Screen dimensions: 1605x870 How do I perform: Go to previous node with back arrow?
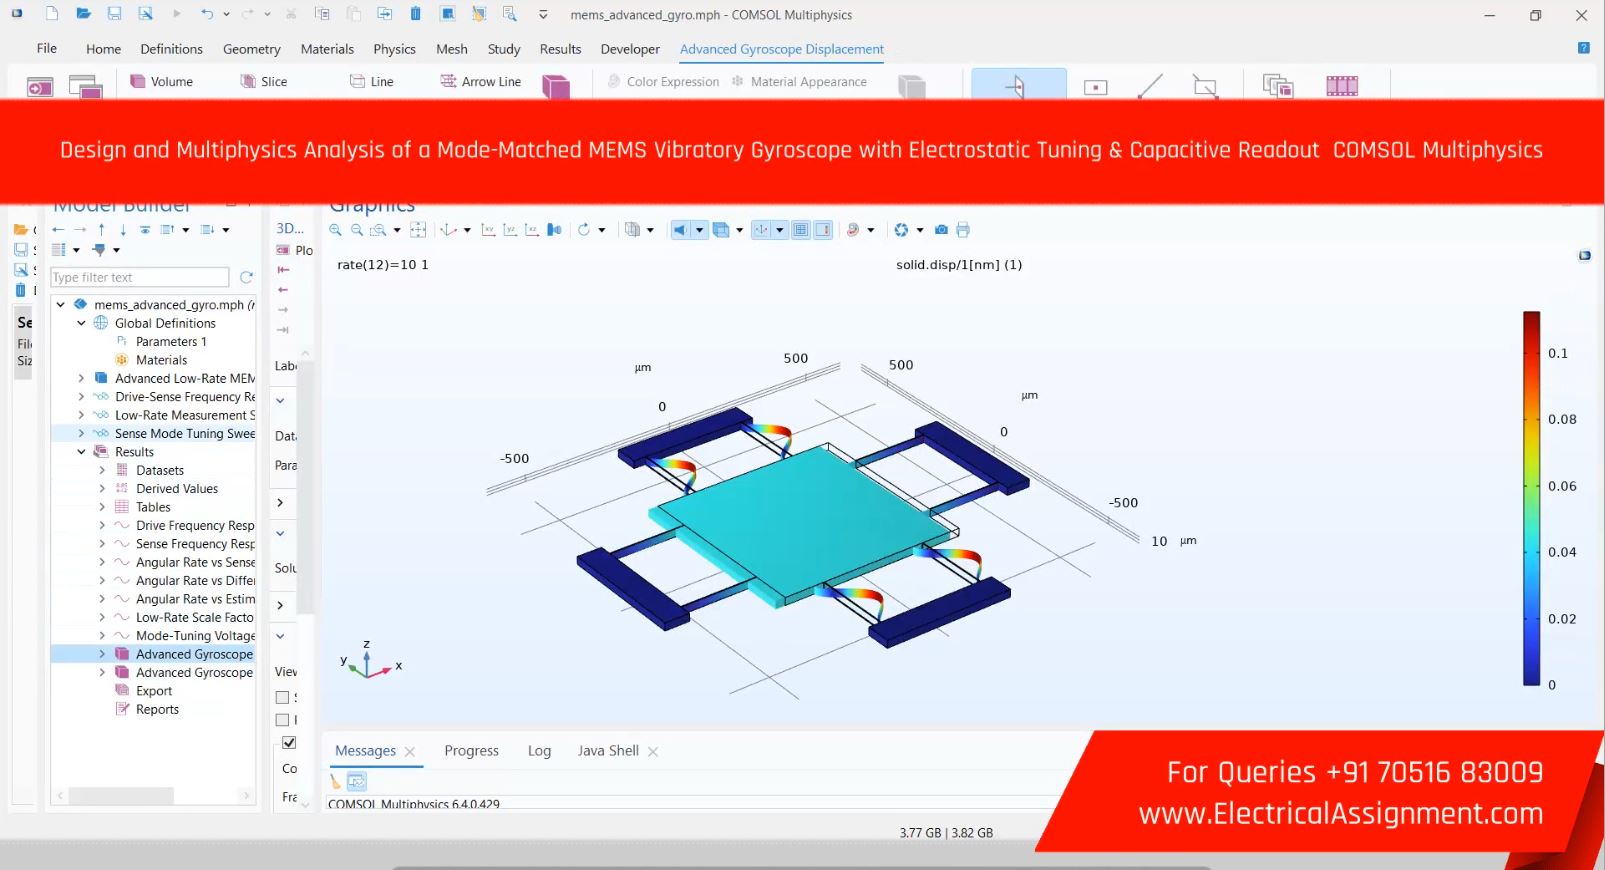pos(58,230)
